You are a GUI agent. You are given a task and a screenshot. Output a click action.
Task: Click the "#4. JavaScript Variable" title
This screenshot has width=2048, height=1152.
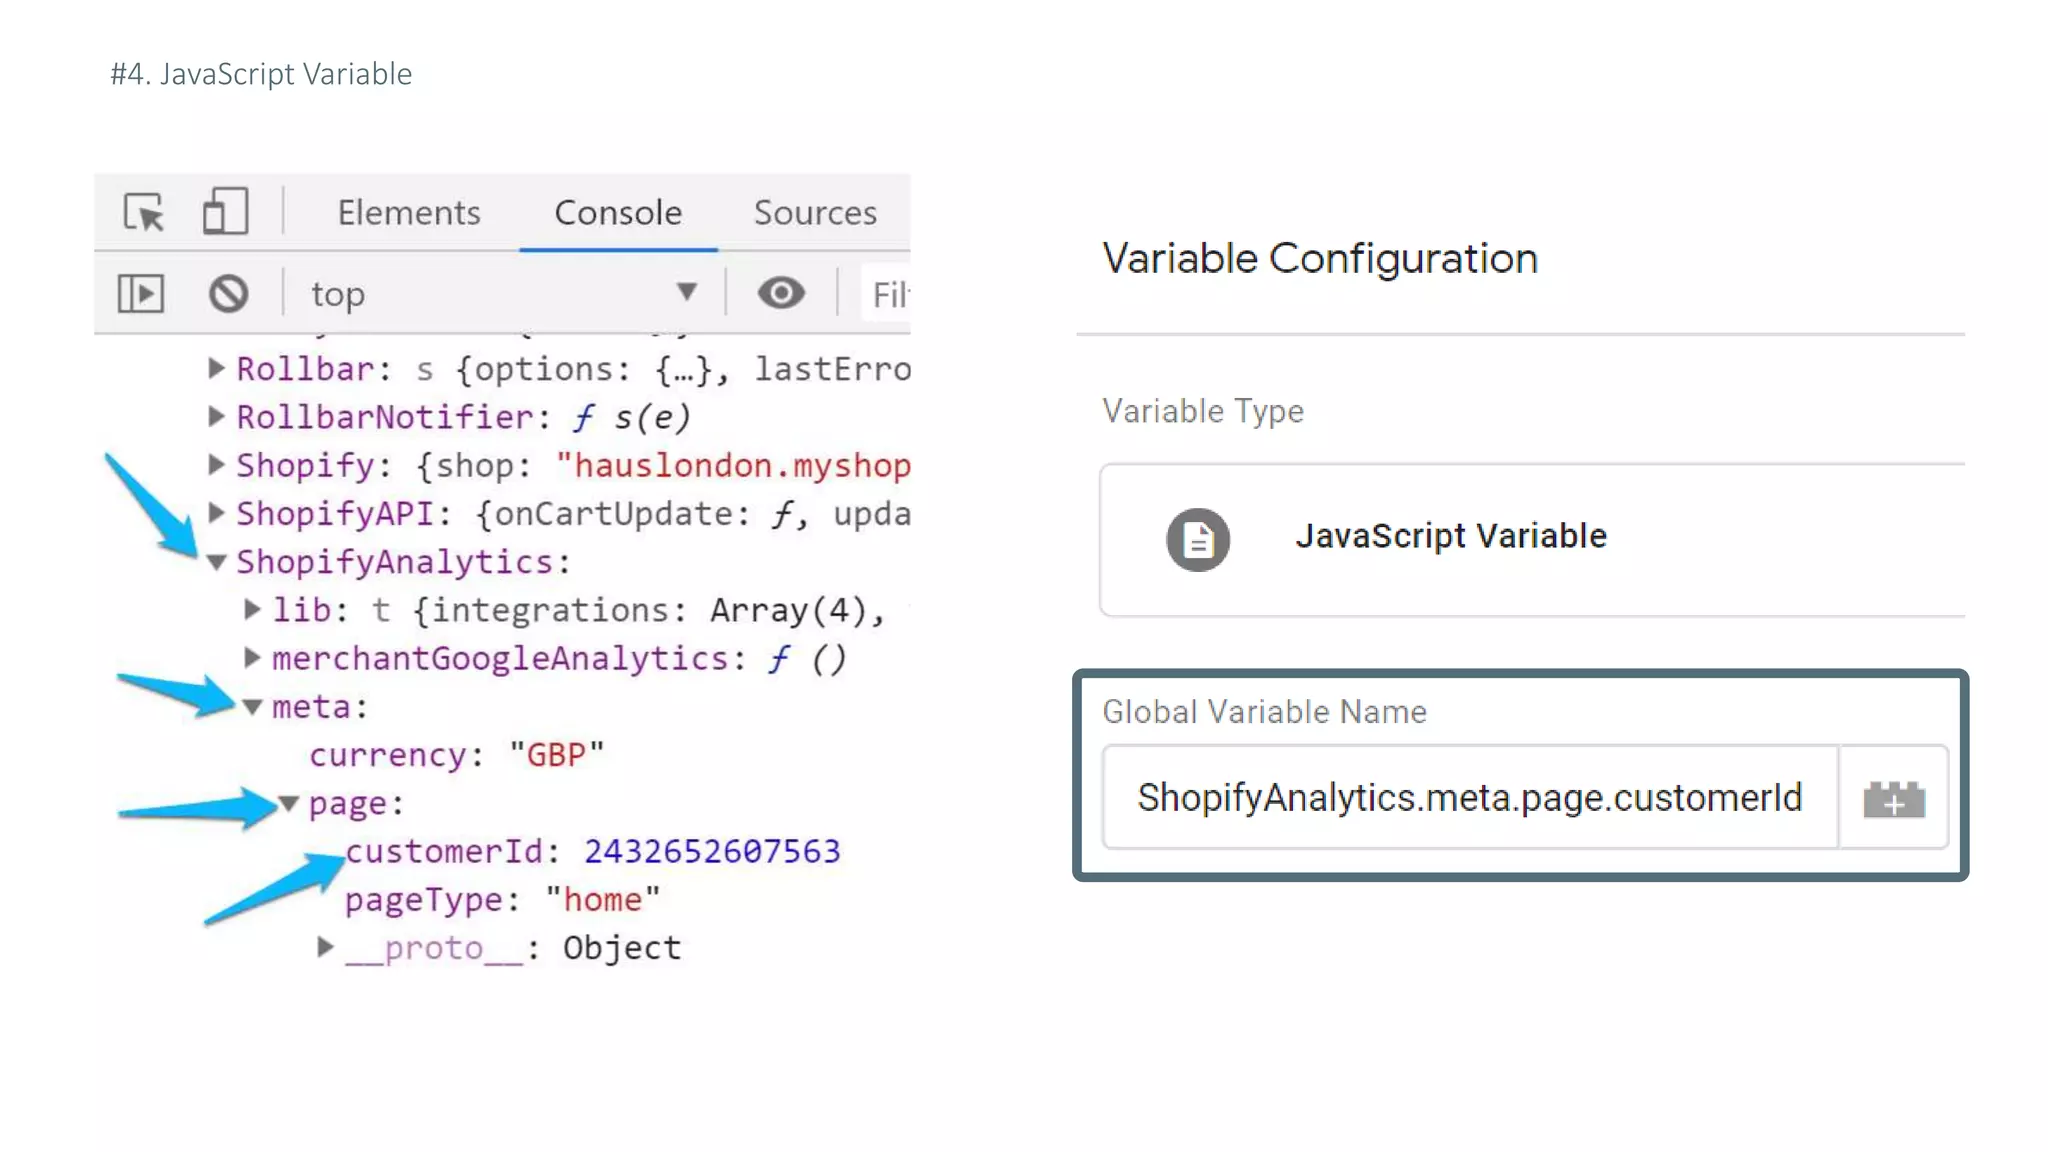pos(261,74)
